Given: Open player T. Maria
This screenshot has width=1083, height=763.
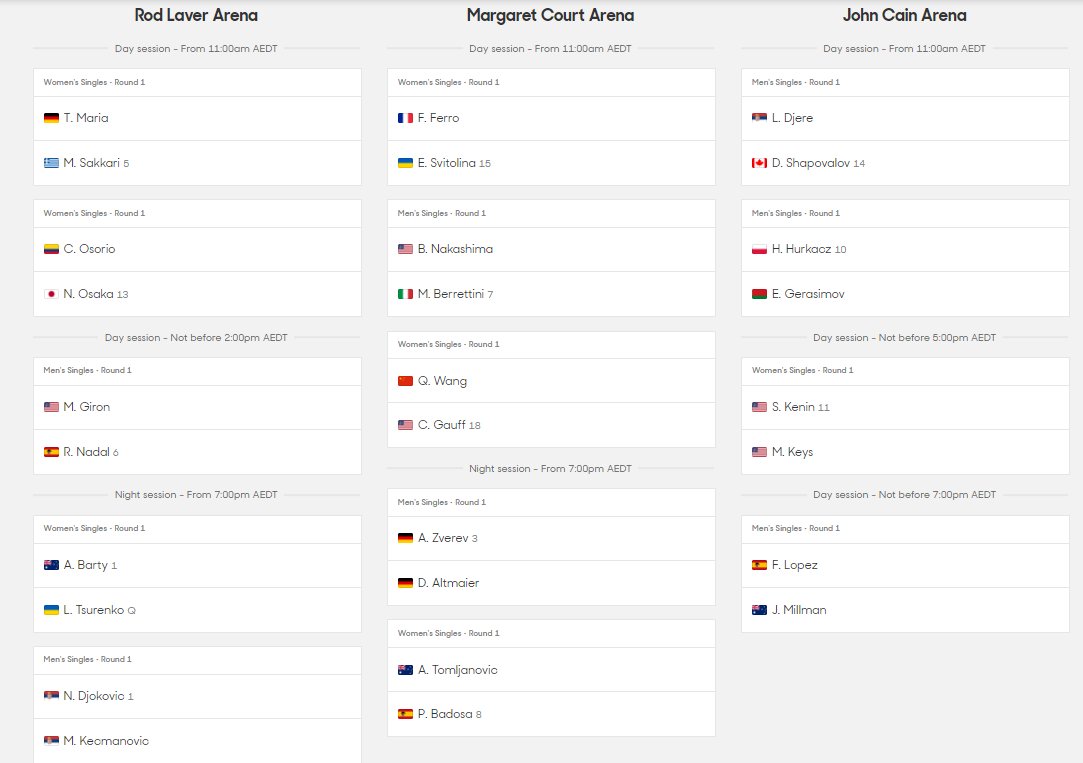Looking at the screenshot, I should pos(86,118).
